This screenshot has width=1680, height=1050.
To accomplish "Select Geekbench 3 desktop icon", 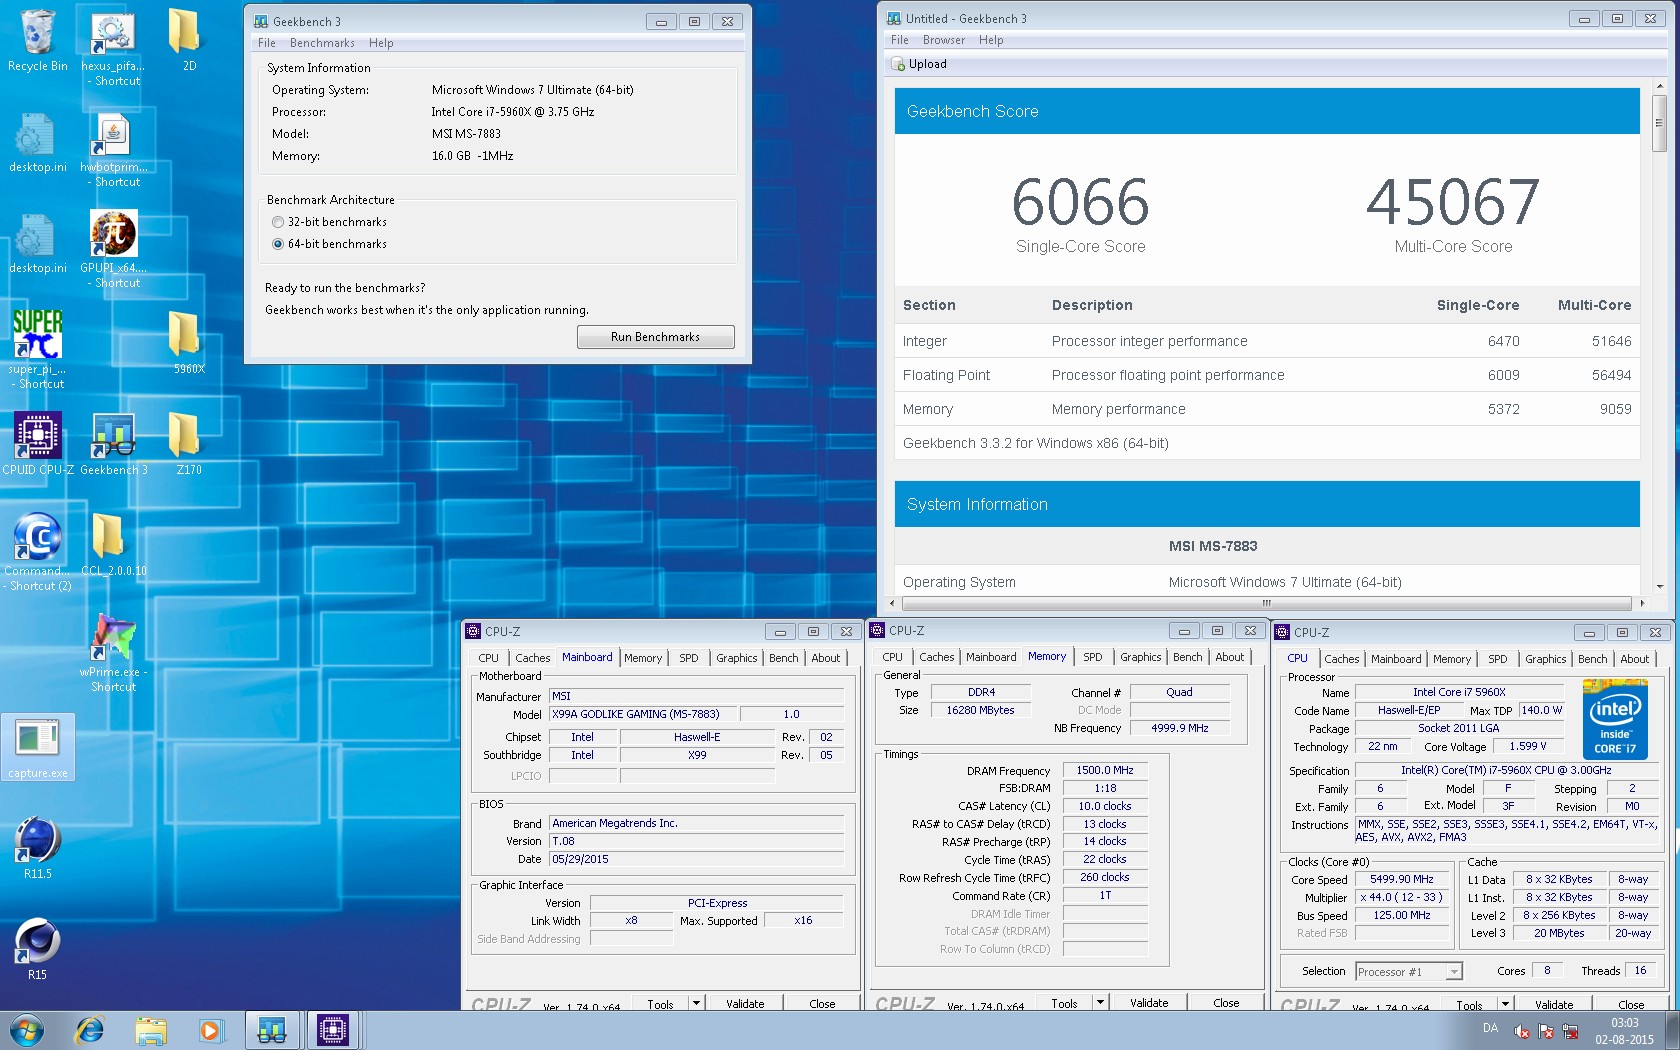I will (113, 443).
